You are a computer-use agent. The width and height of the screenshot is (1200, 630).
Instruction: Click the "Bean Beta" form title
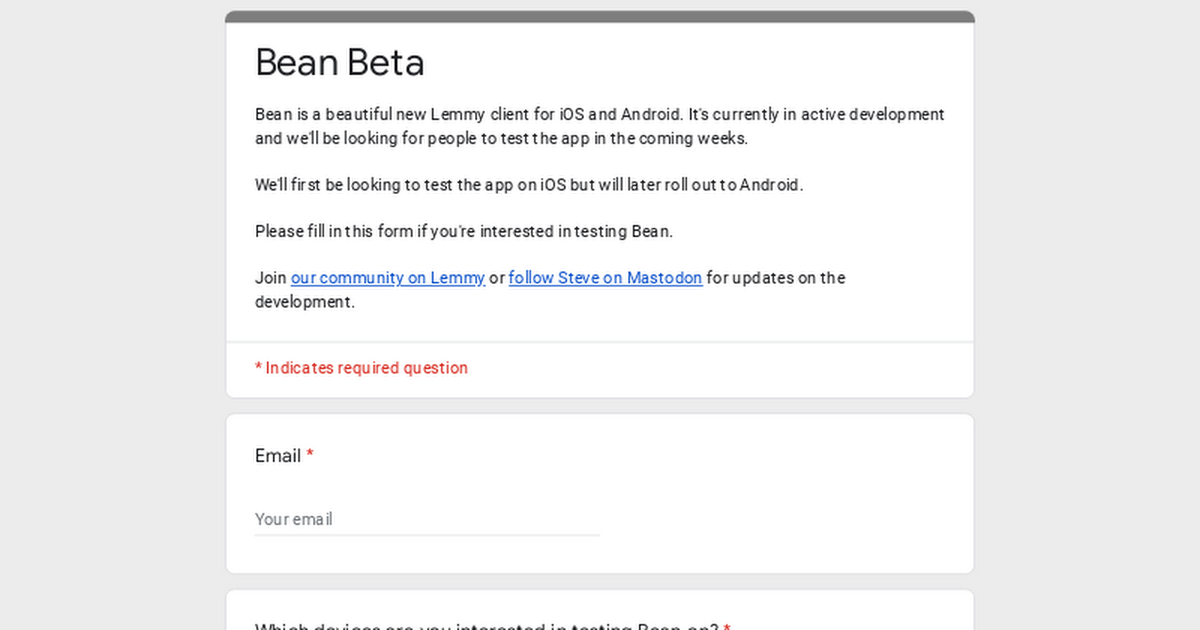click(340, 62)
